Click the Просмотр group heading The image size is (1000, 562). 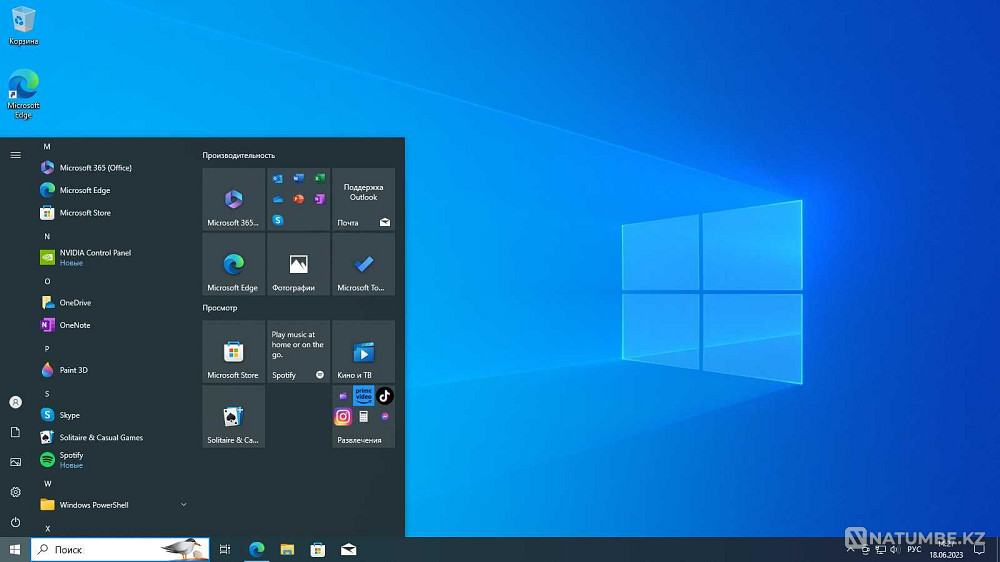[219, 307]
